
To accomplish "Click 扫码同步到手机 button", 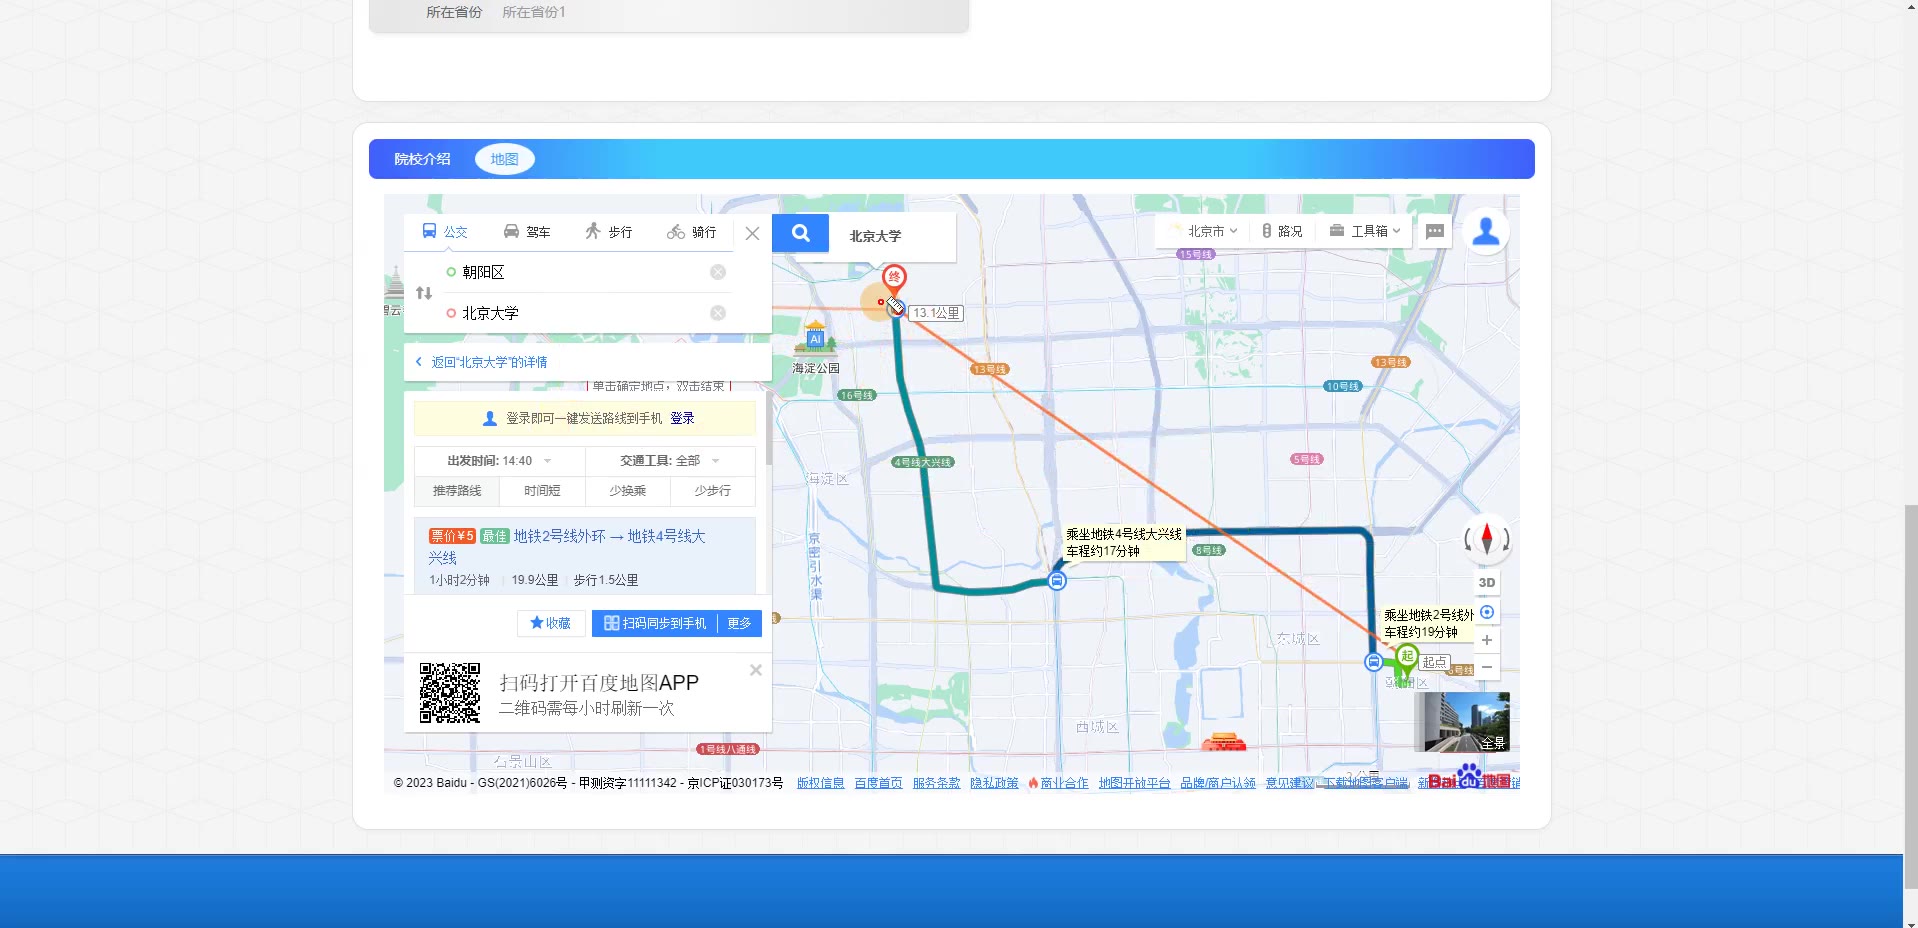I will pos(655,623).
